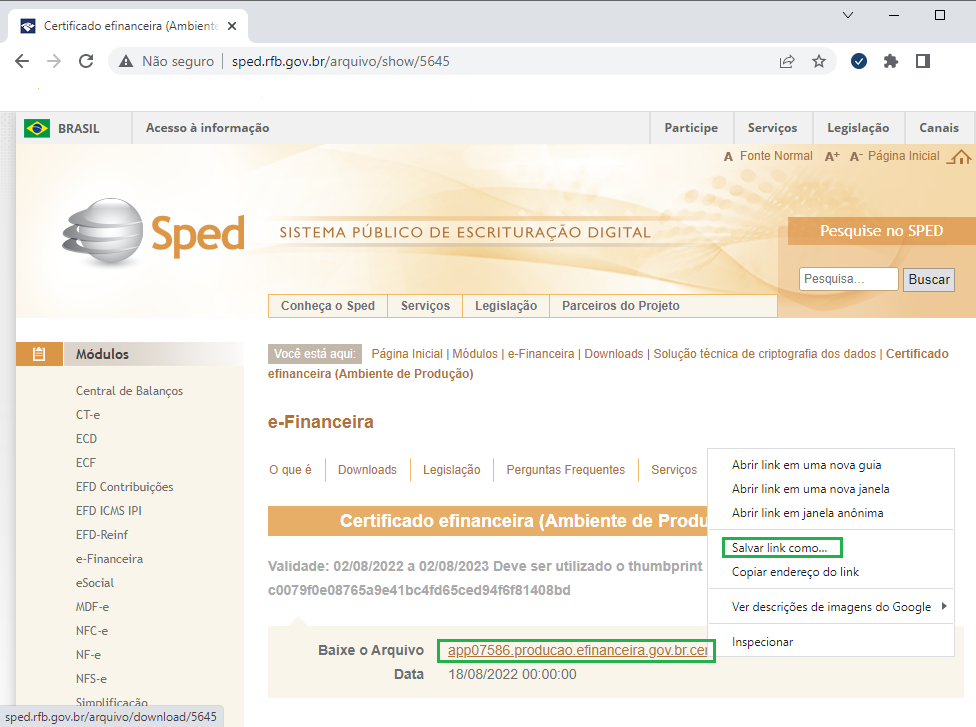This screenshot has height=727, width=976.
Task: Open EFD ICMS IPI in sidebar
Action: (109, 510)
